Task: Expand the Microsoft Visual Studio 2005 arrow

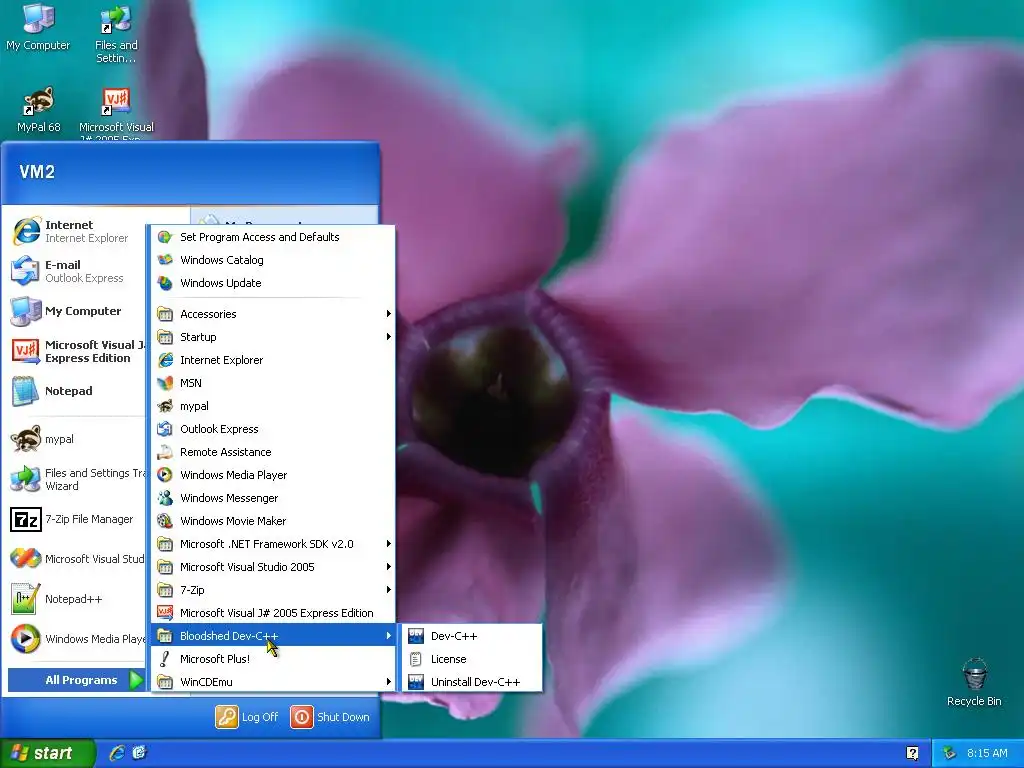Action: pyautogui.click(x=389, y=567)
